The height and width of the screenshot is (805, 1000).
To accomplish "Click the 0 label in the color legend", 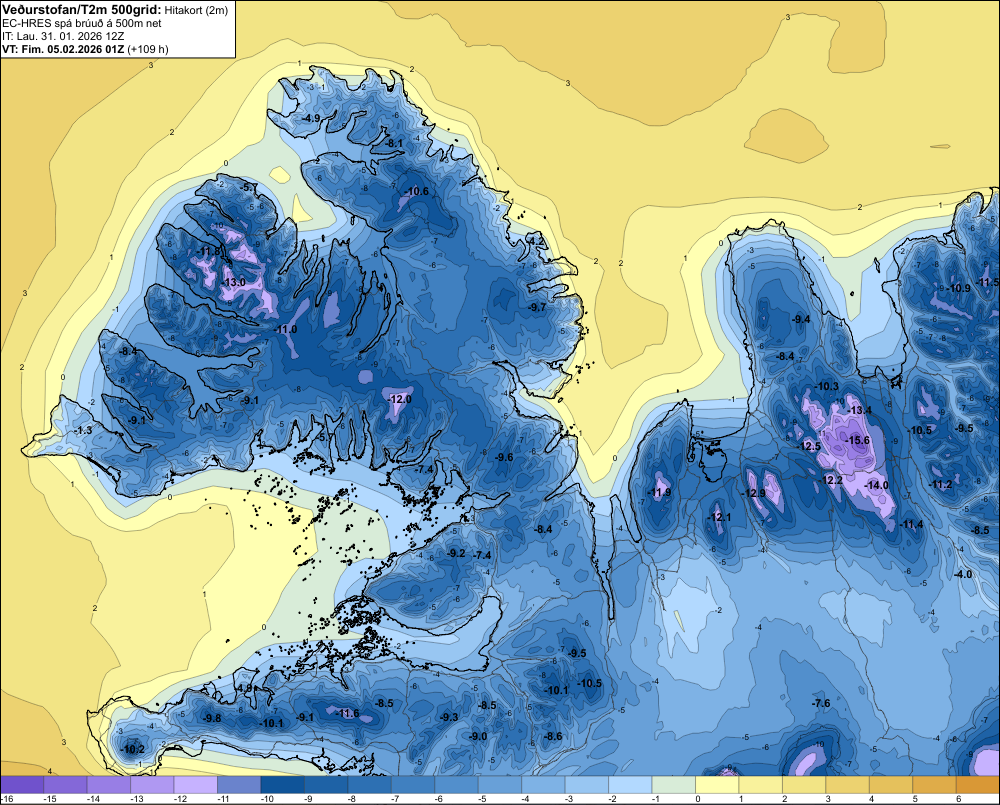I will click(698, 799).
